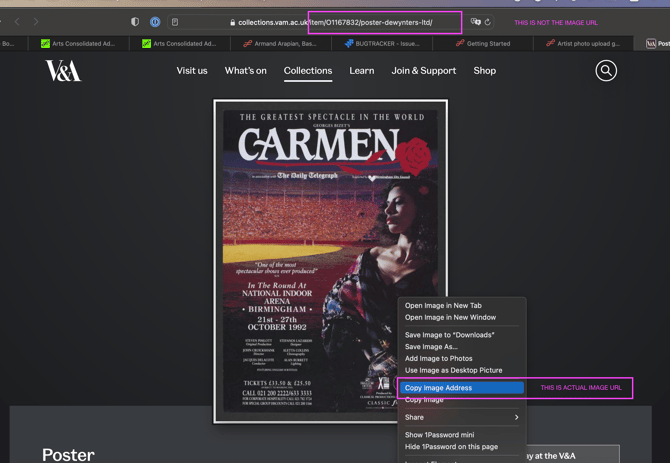Screen dimensions: 670x463
Task: Open second Arts Consolidated Ad bookmark
Action: [x=179, y=44]
